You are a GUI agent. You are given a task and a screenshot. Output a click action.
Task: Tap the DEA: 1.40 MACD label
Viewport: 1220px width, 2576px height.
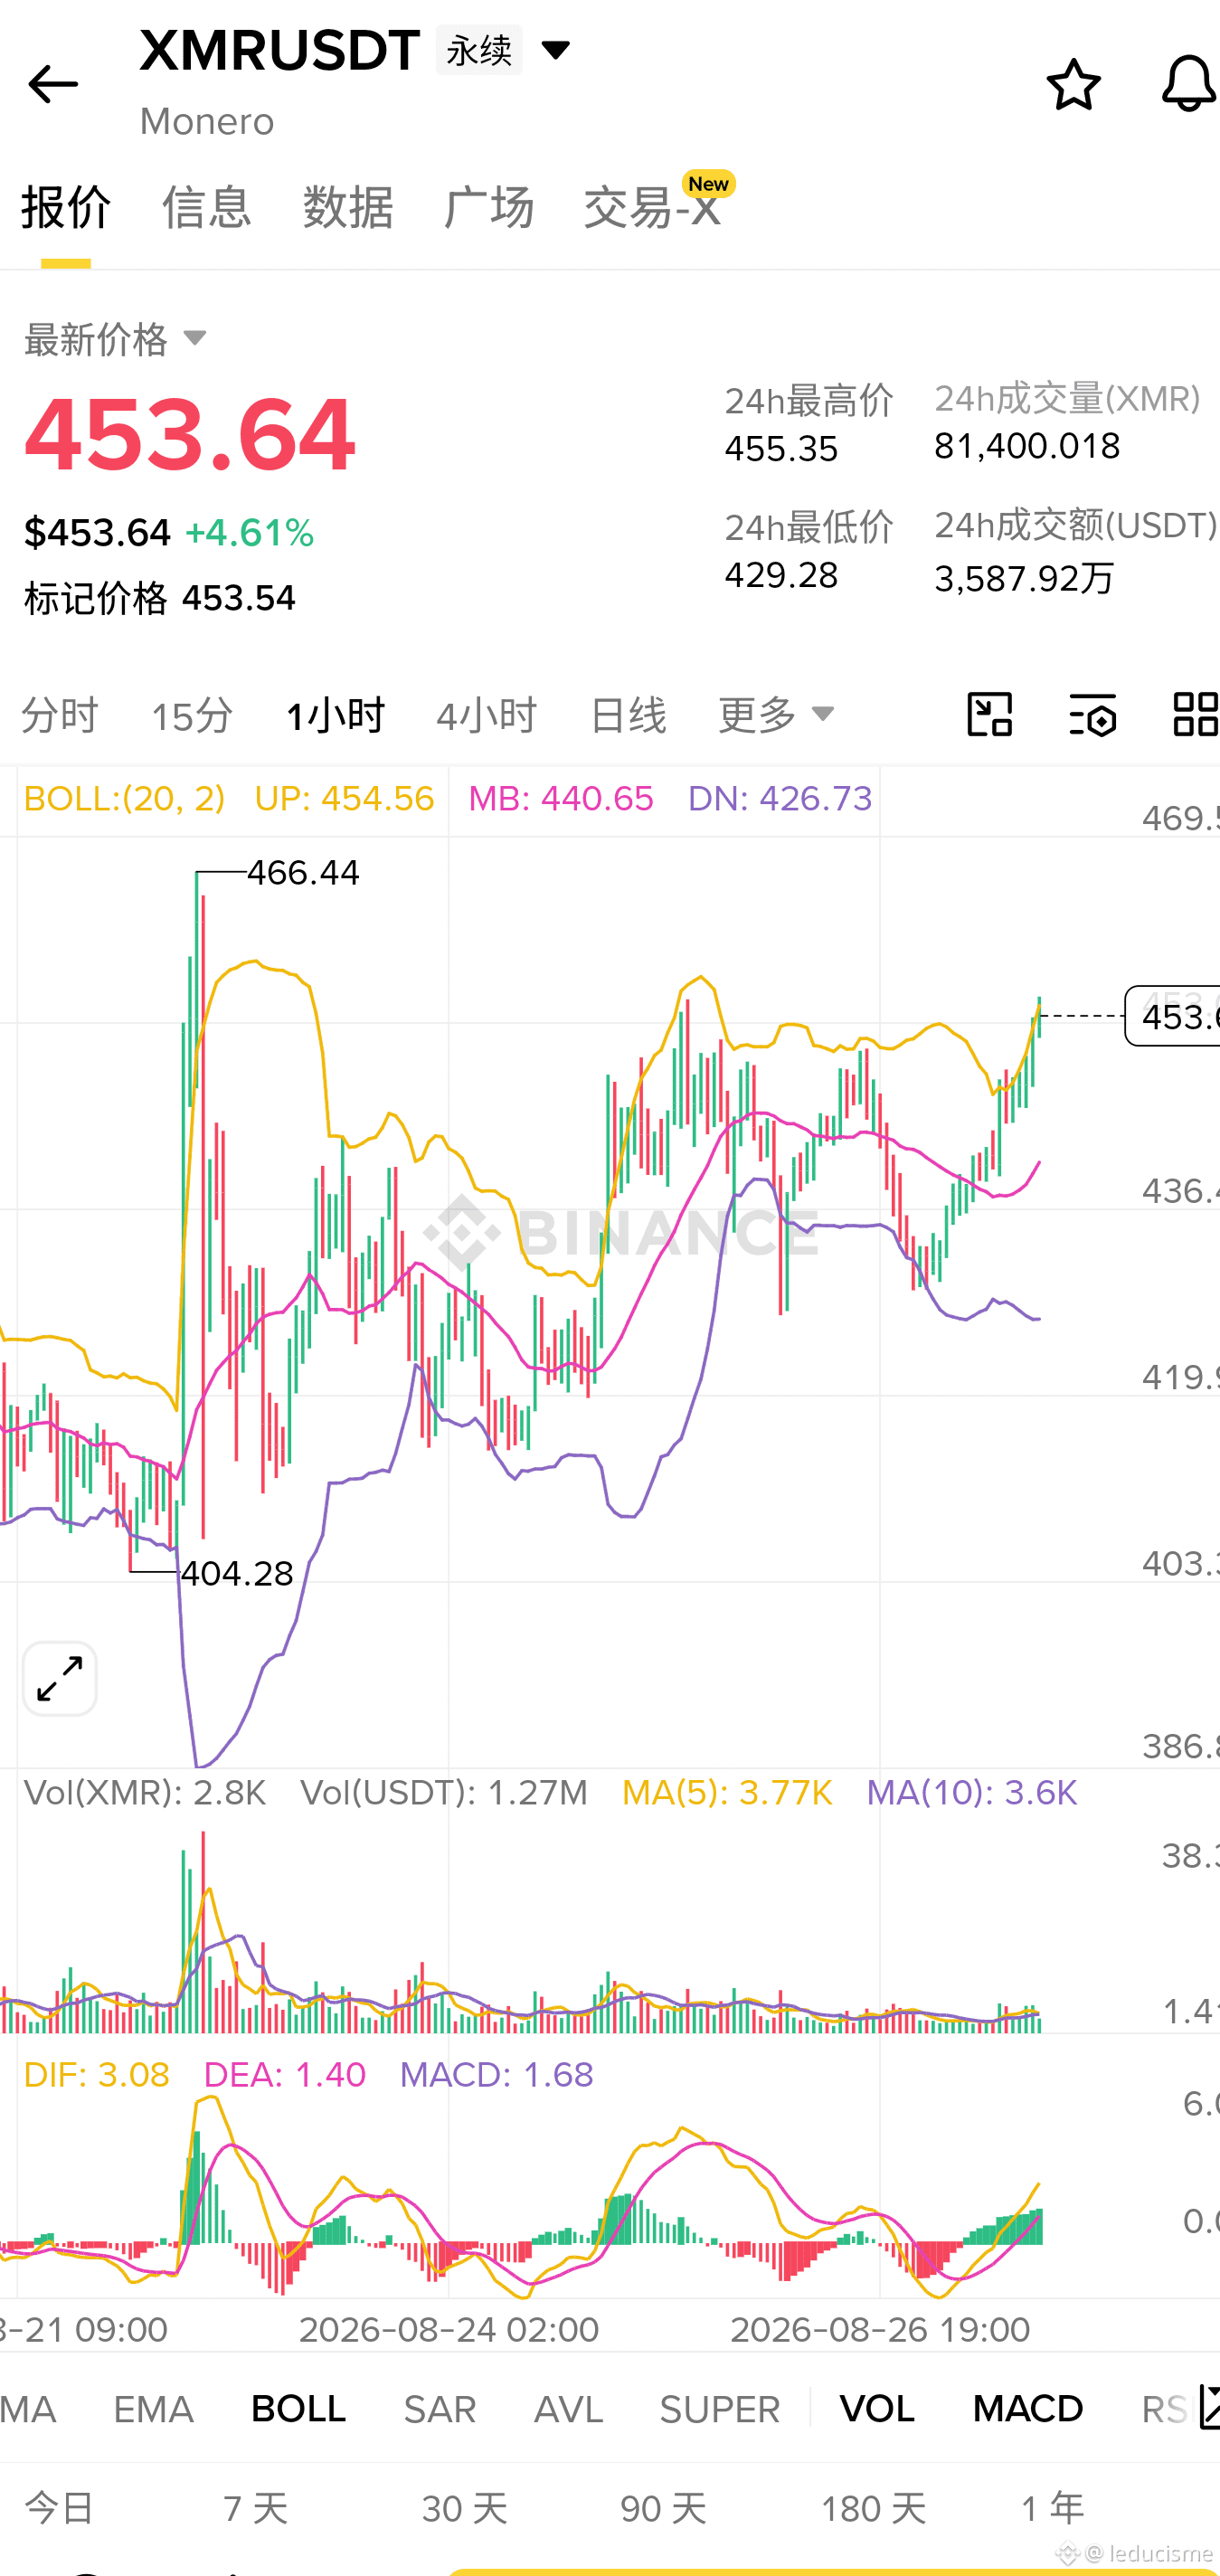[285, 2075]
